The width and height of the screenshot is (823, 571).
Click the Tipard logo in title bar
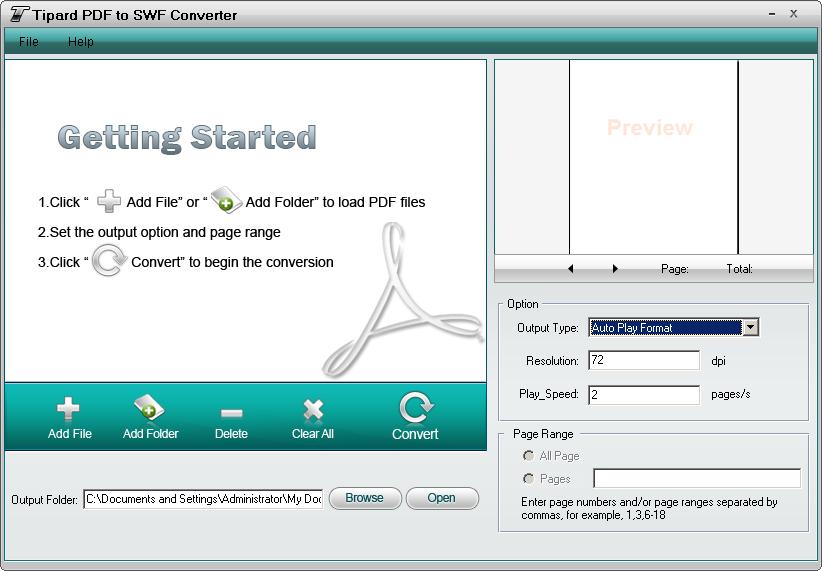pyautogui.click(x=19, y=15)
